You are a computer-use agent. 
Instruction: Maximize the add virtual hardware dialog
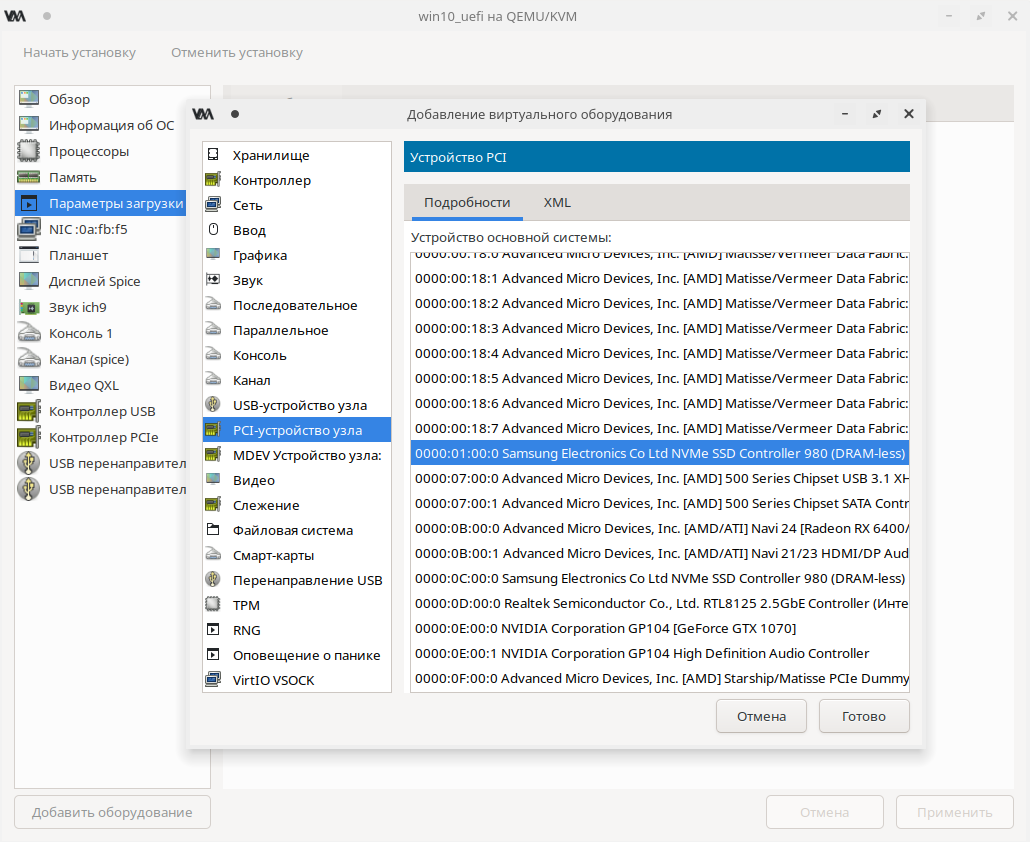coord(876,114)
